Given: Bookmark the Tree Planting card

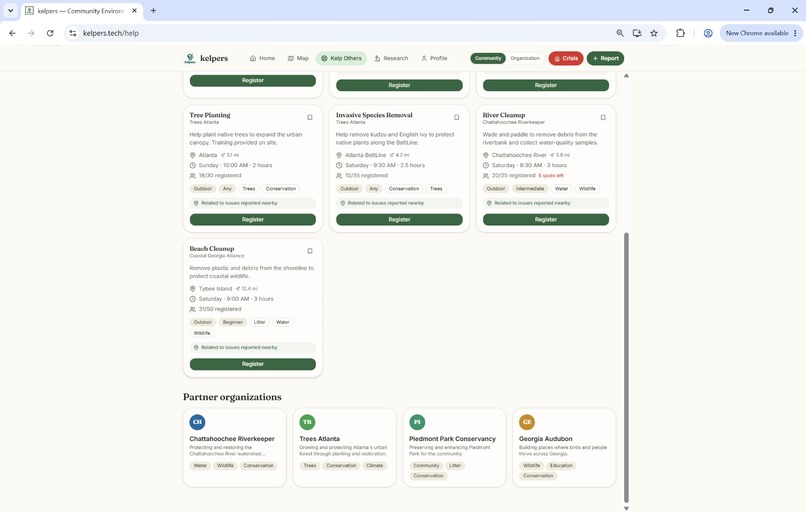Looking at the screenshot, I should coord(310,118).
